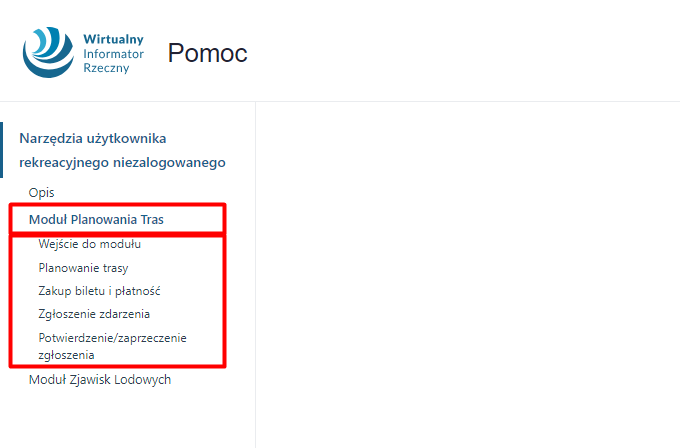This screenshot has height=448, width=680.
Task: Click the Pomoc page heading
Action: coord(207,53)
